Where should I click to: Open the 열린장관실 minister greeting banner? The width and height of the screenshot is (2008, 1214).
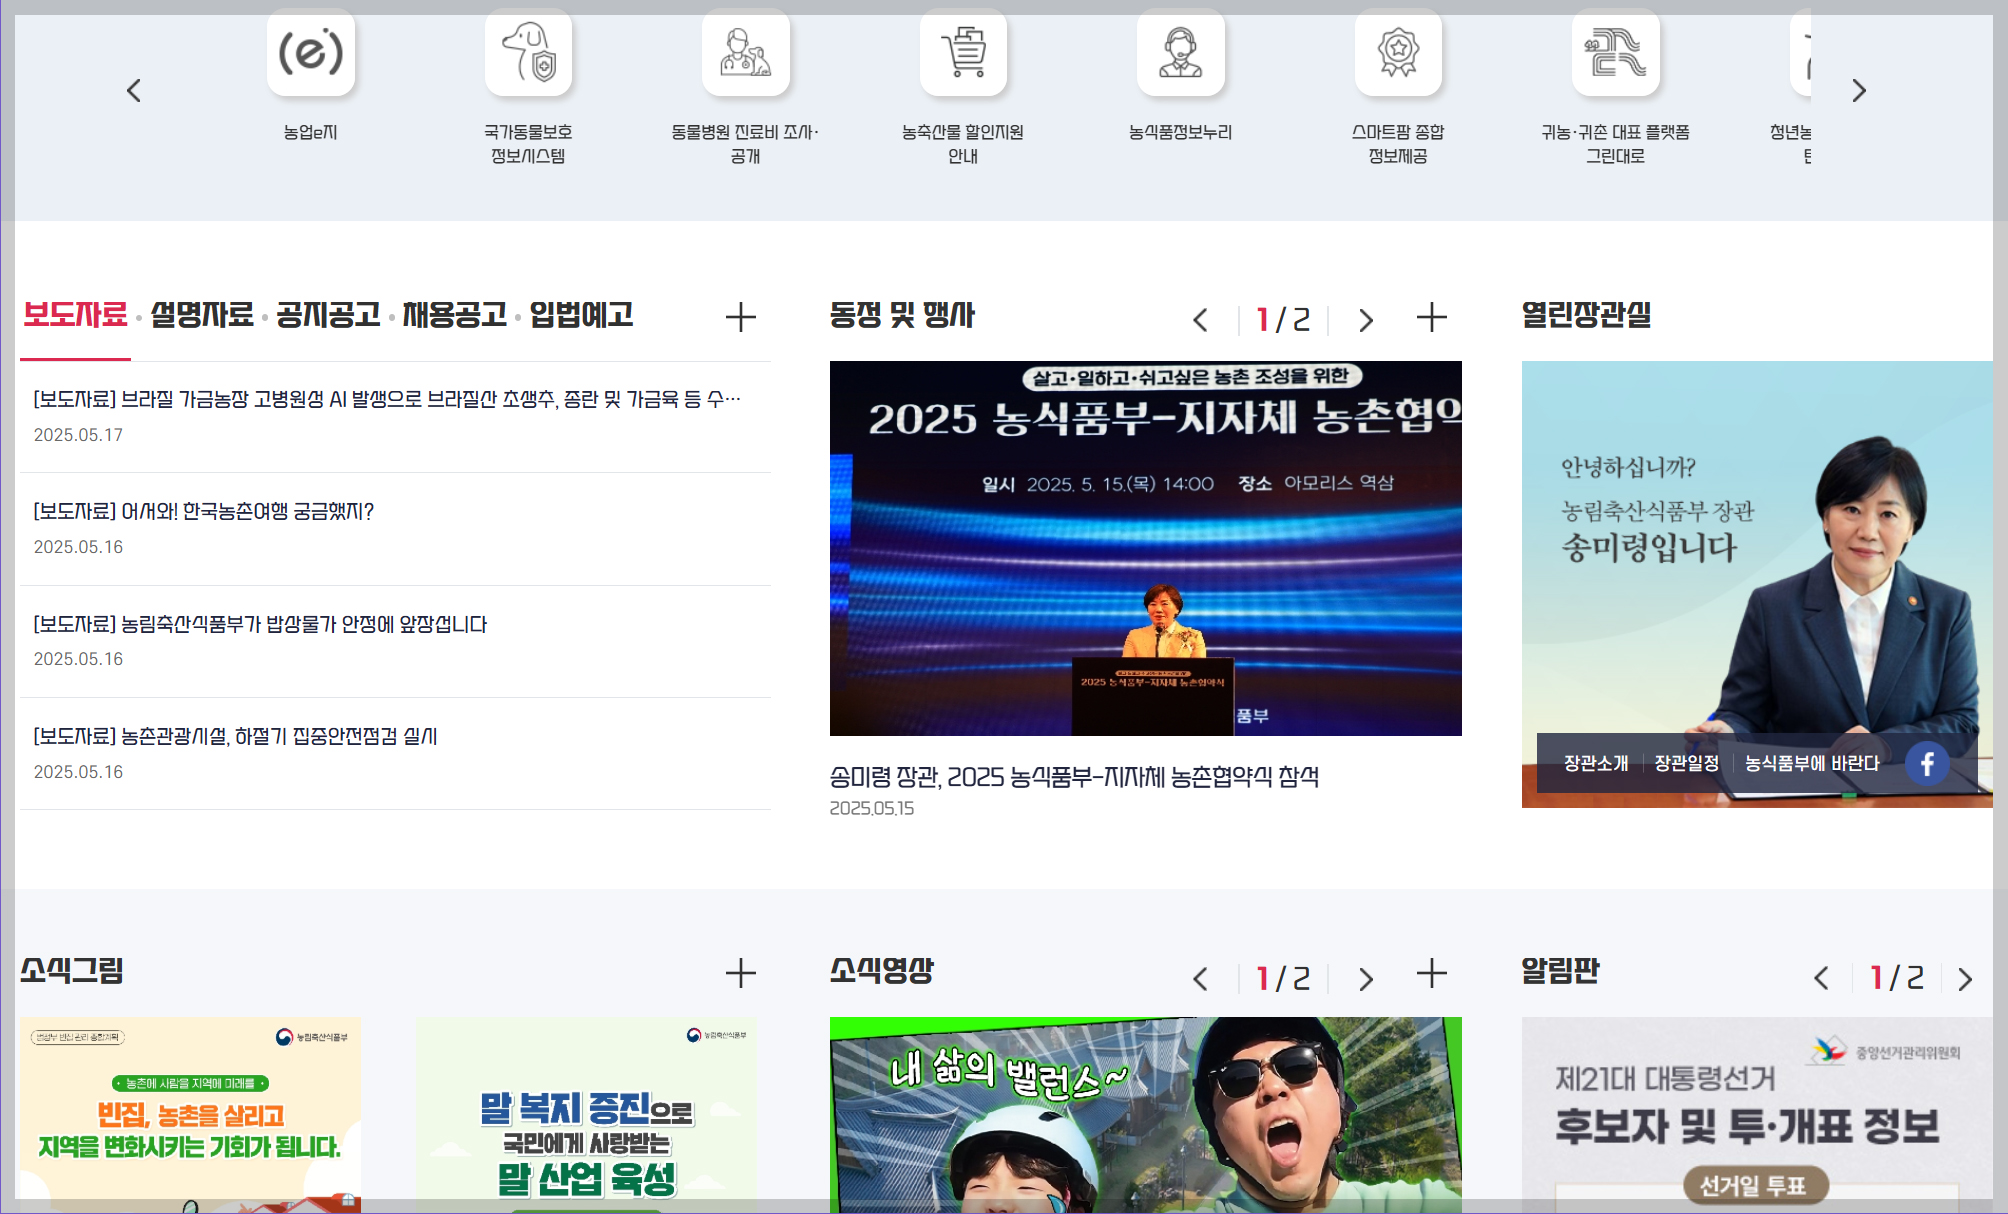tap(1757, 584)
